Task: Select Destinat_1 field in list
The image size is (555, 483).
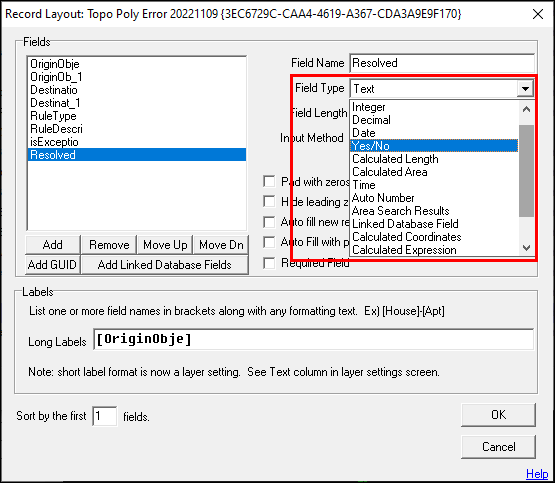Action: [137, 103]
